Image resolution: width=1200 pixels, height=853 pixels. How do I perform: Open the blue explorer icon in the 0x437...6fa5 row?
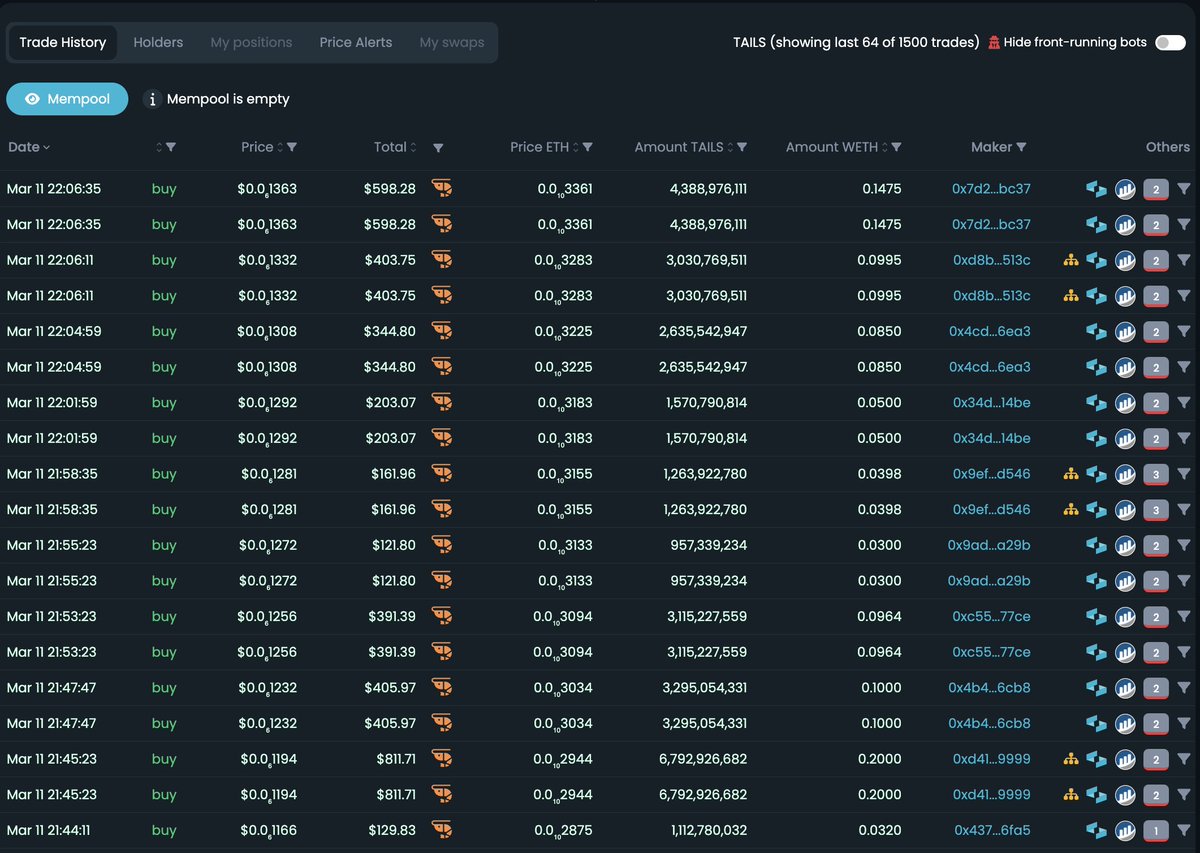1096,830
